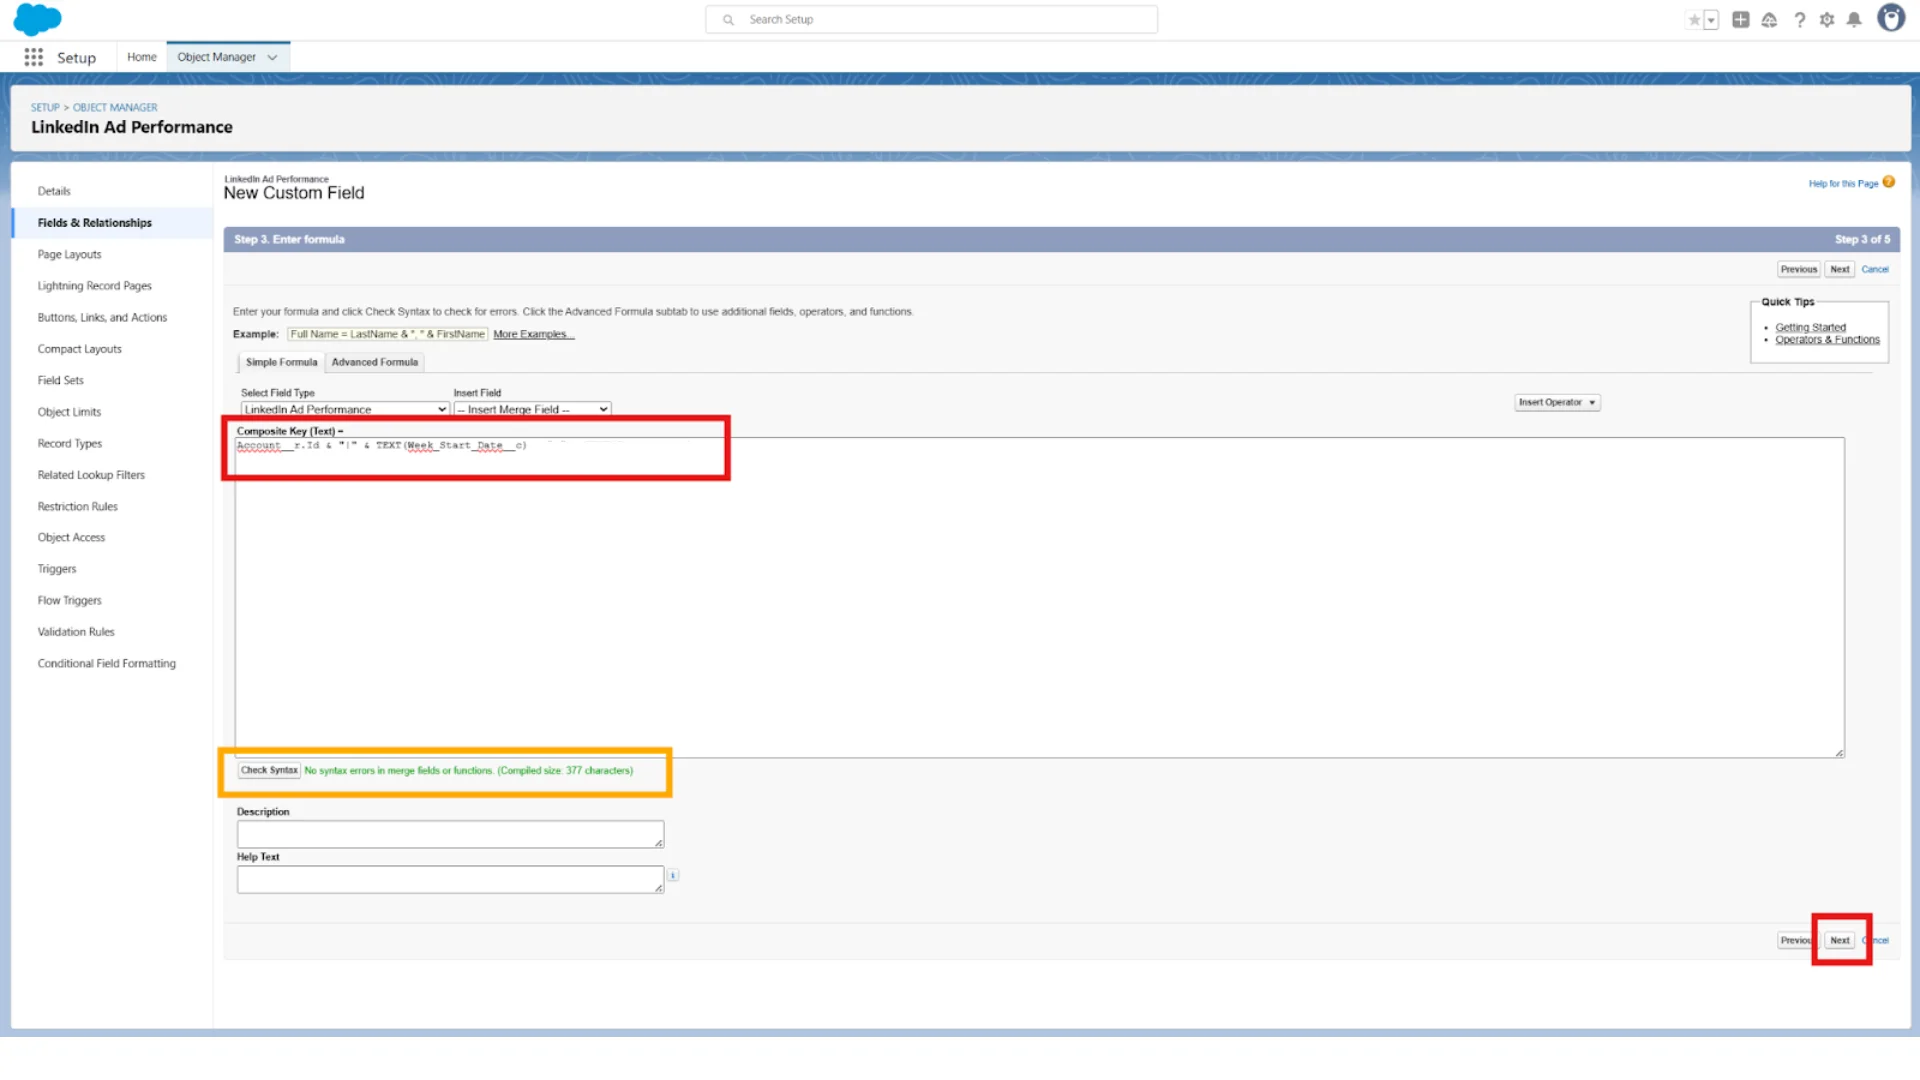Expand the favorites list dropdown arrow

[1711, 20]
